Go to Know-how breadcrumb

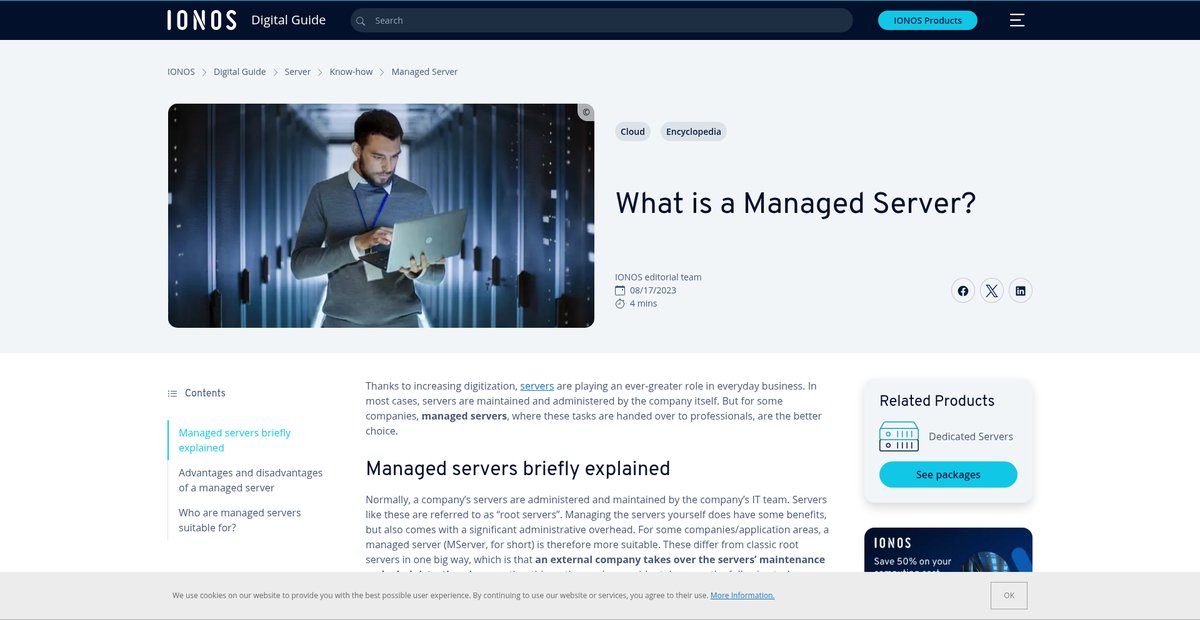point(351,72)
